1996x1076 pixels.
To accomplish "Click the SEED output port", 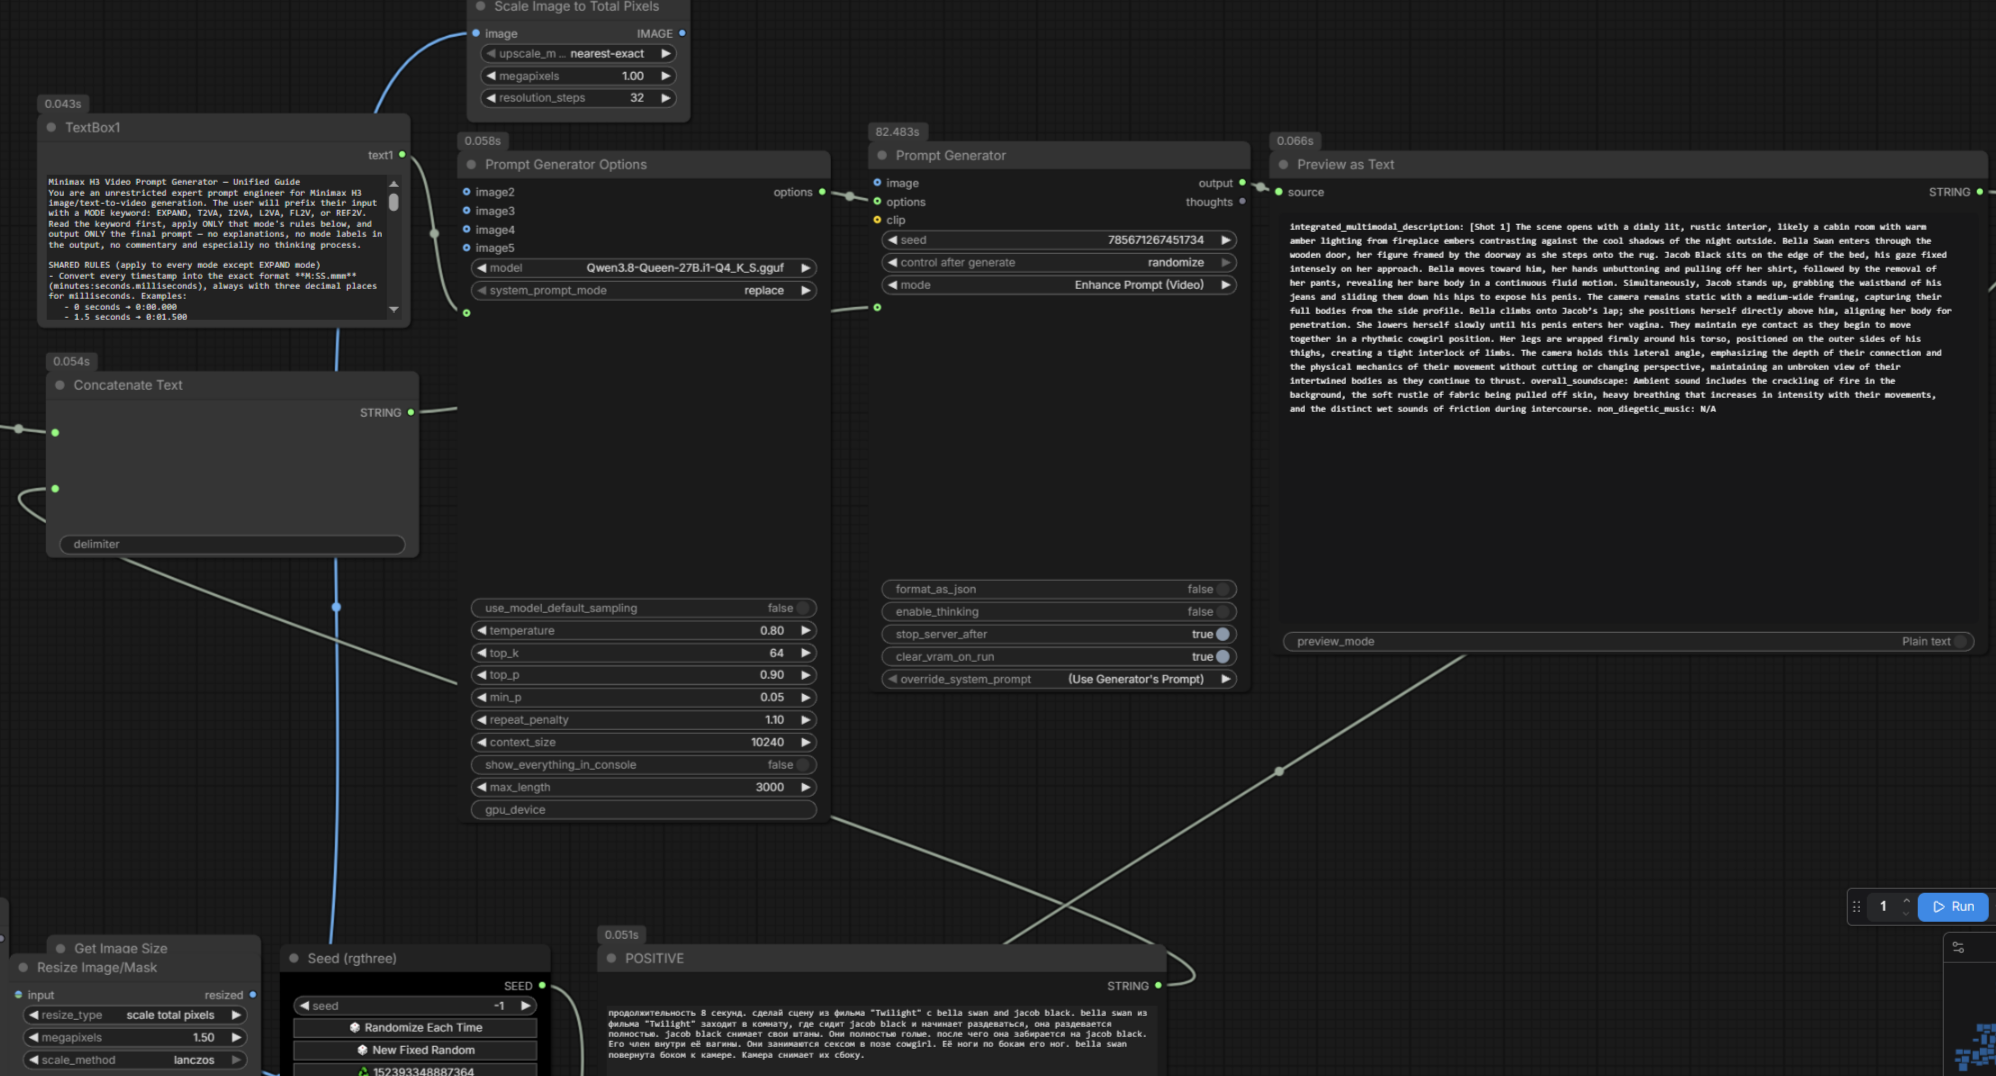I will (542, 986).
